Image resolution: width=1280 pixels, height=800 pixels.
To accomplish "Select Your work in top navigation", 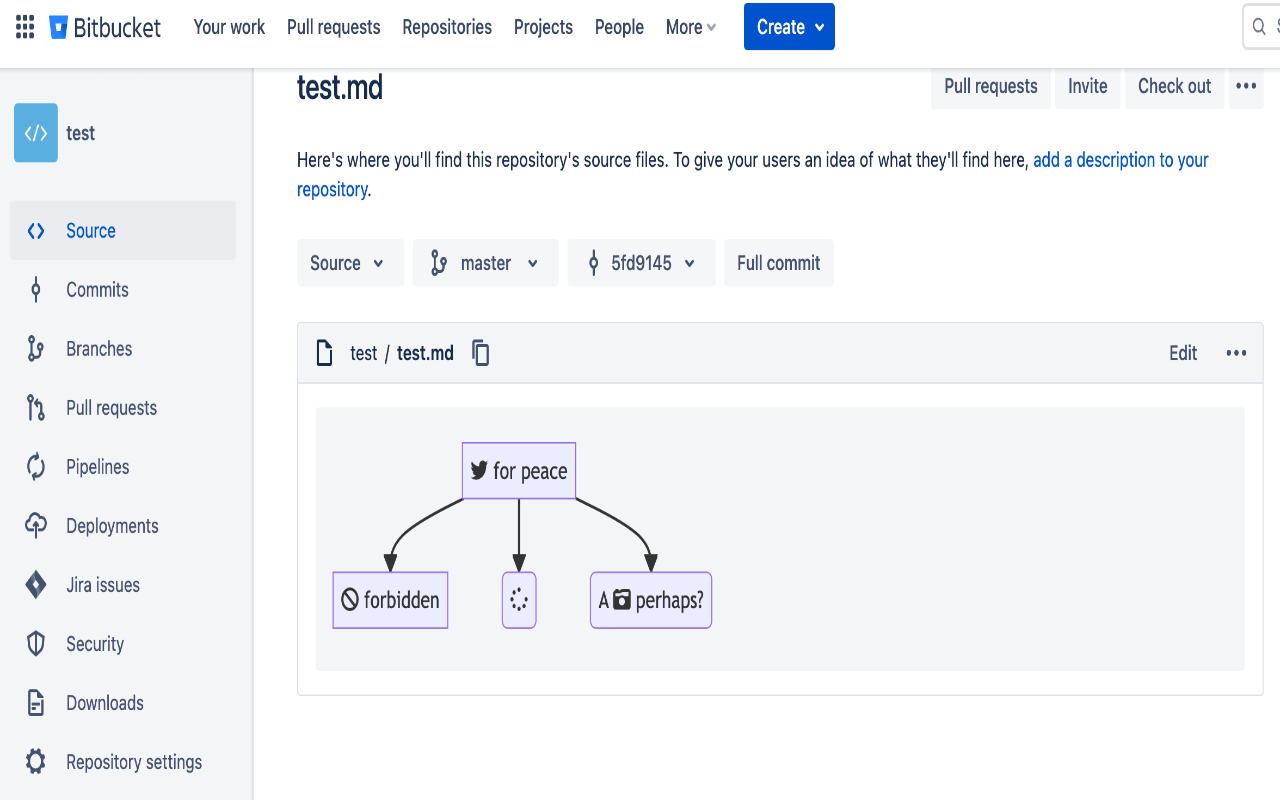I will pos(229,27).
